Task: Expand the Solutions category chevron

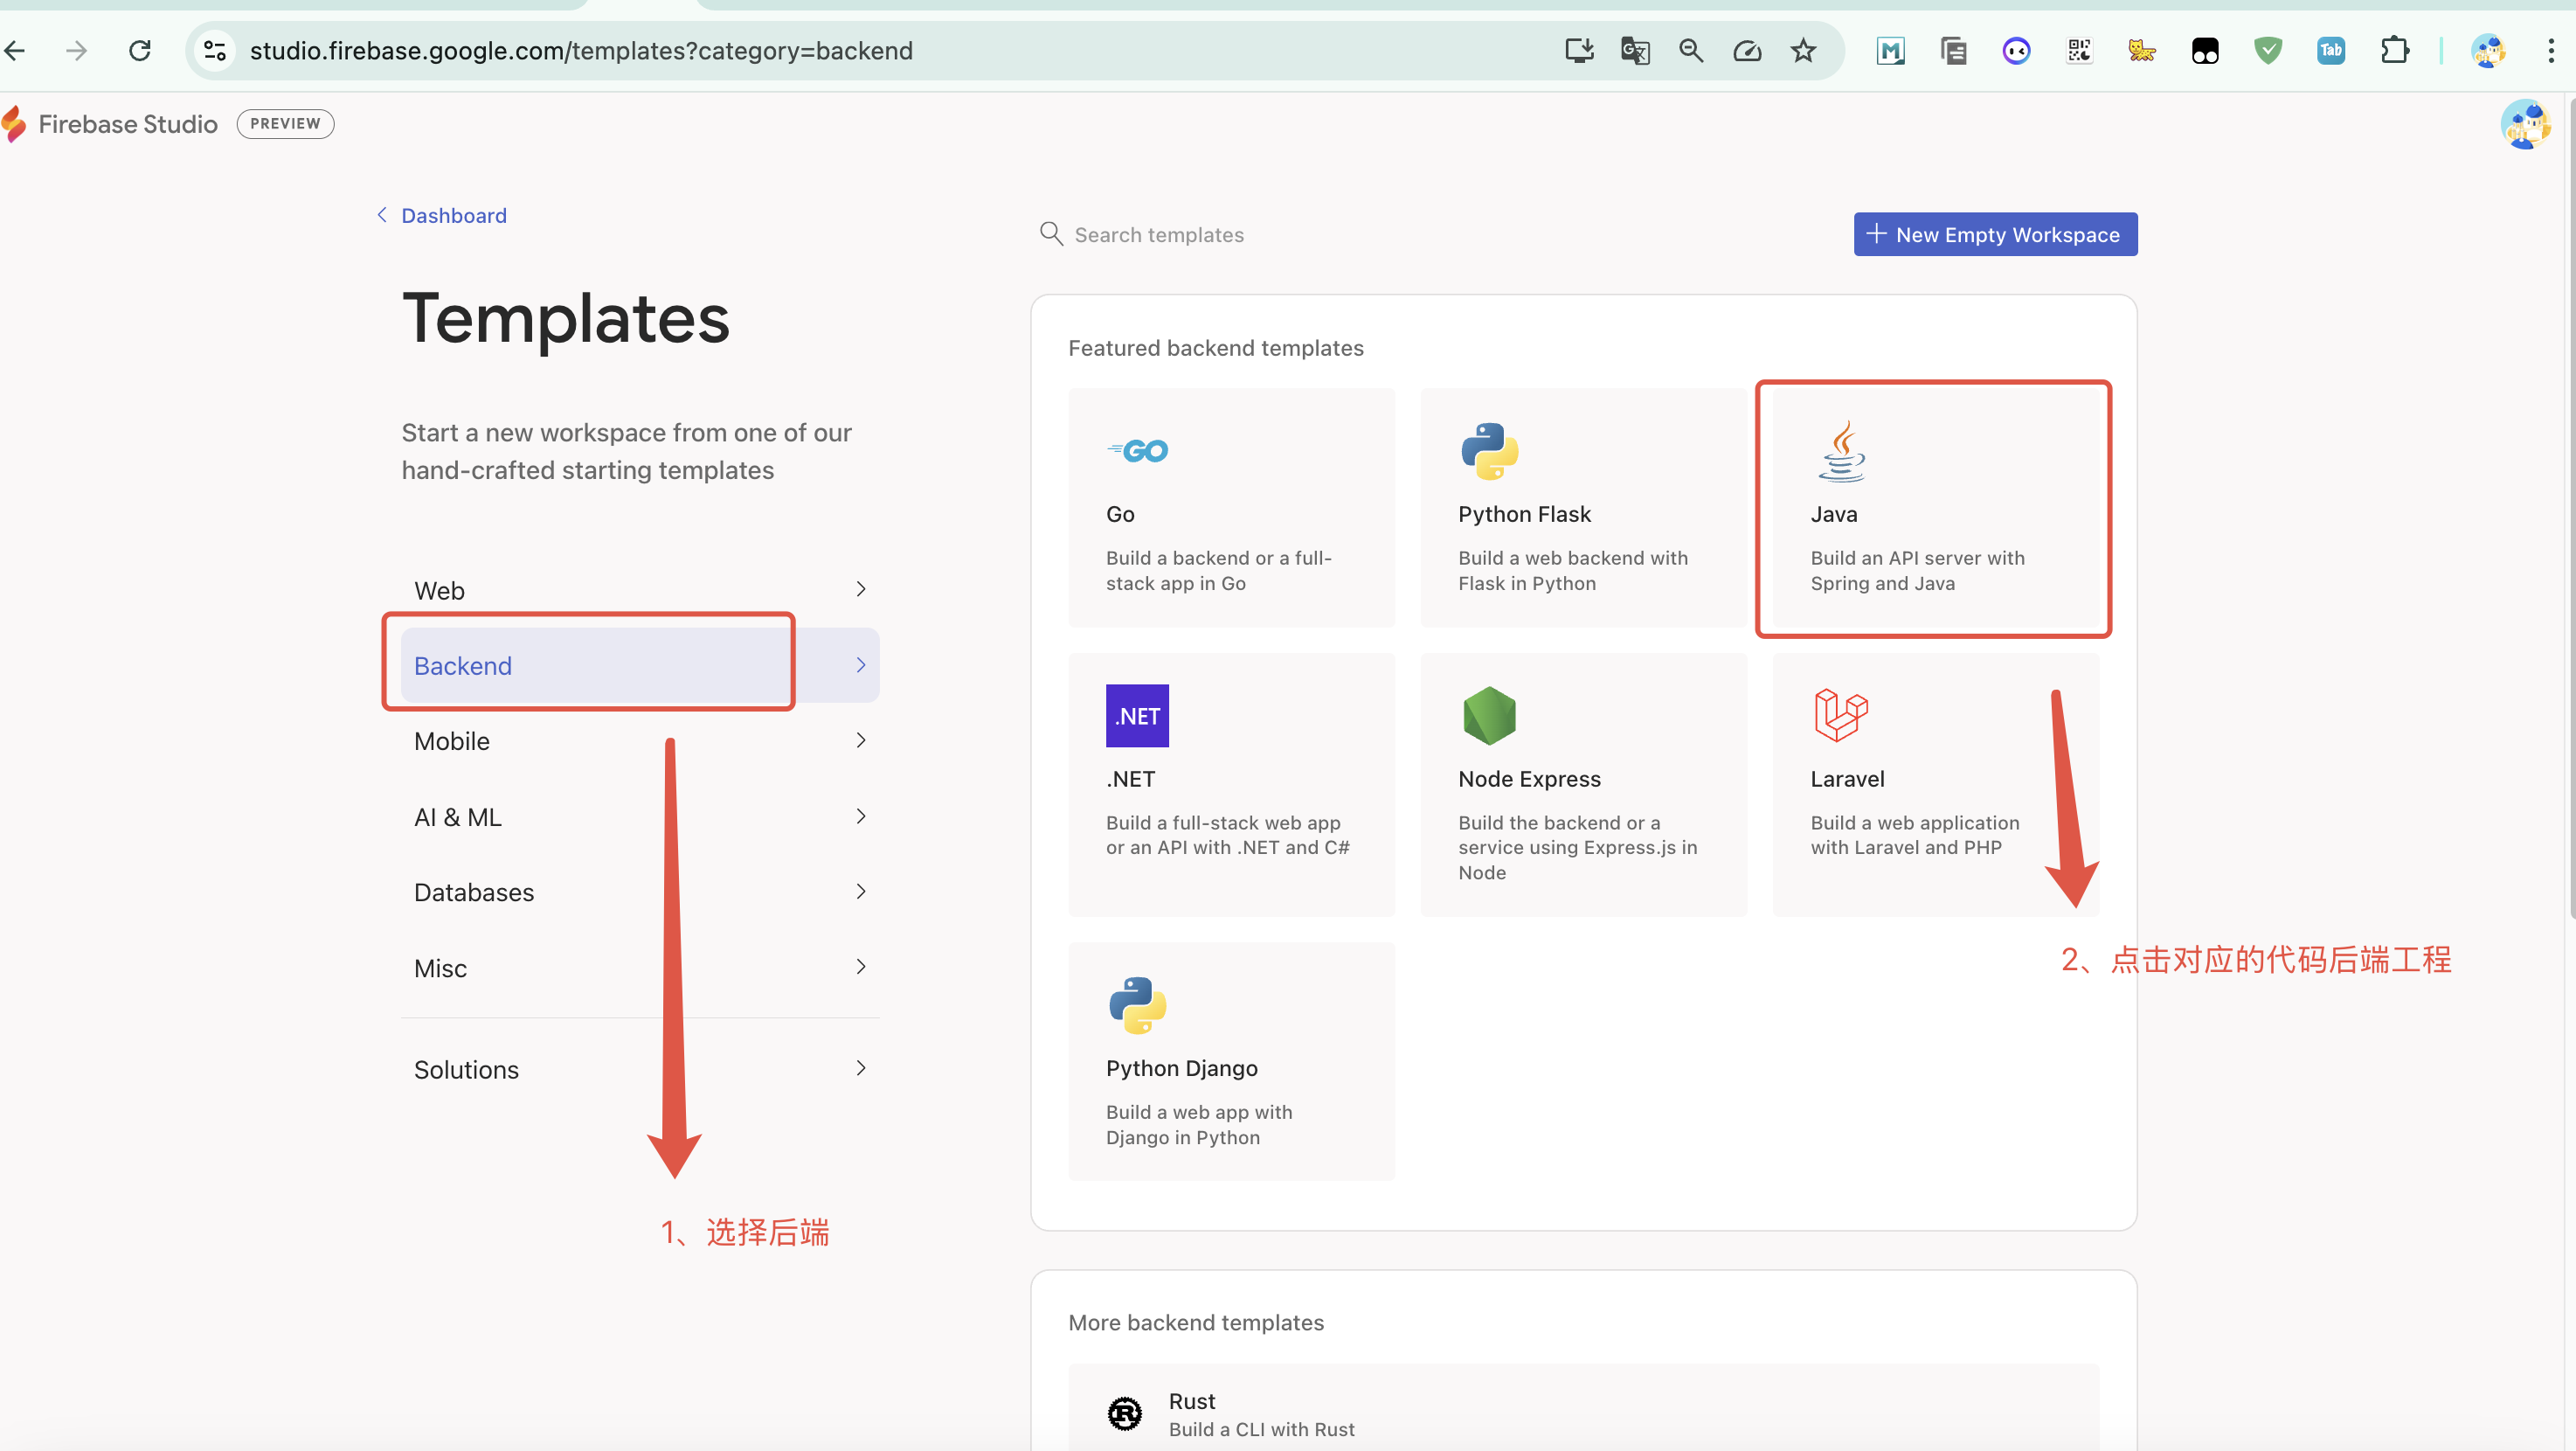Action: pyautogui.click(x=861, y=1069)
